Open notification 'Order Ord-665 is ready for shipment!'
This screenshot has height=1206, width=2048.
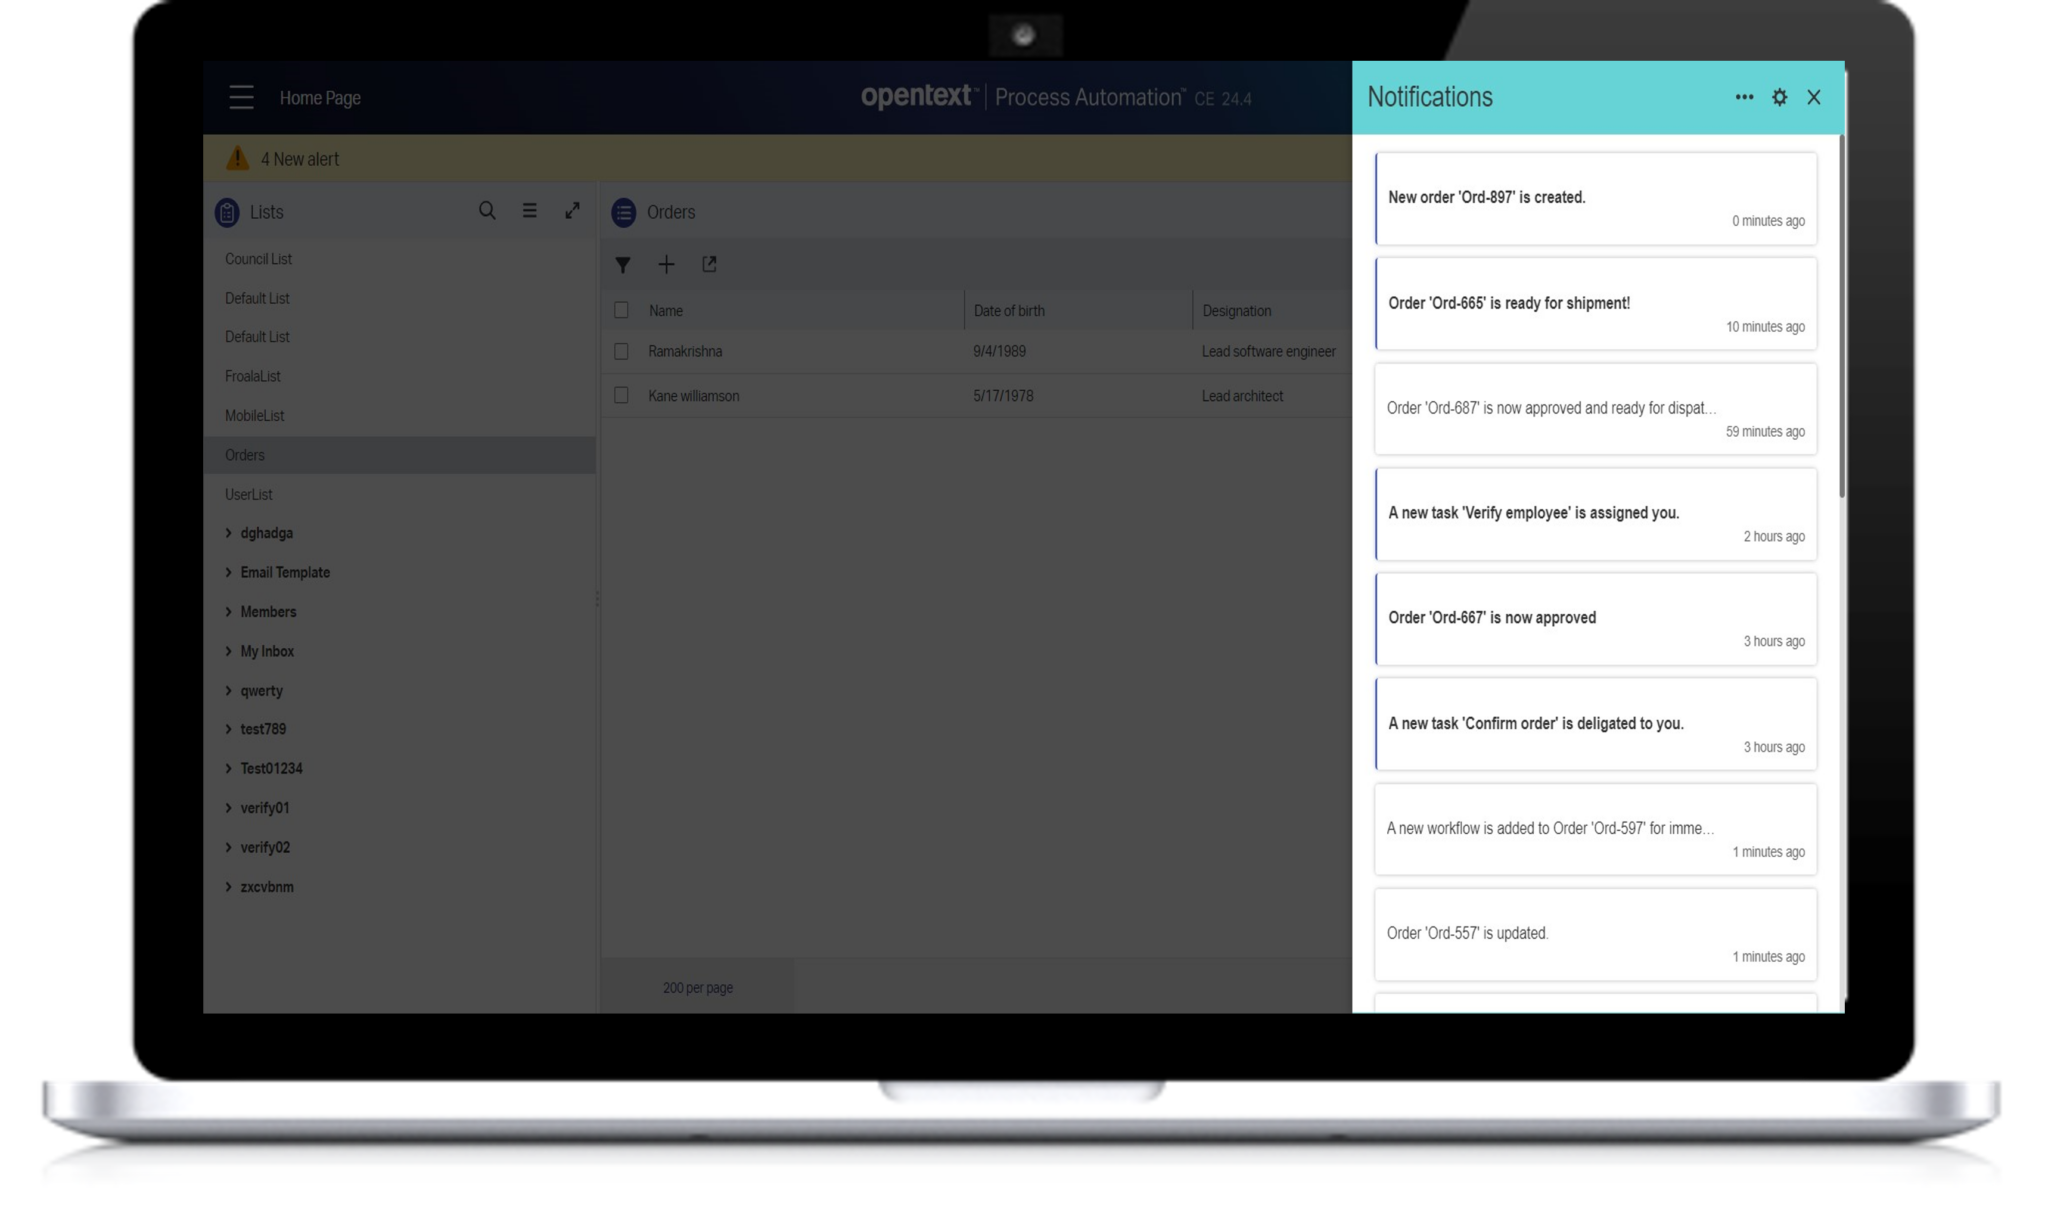point(1595,303)
